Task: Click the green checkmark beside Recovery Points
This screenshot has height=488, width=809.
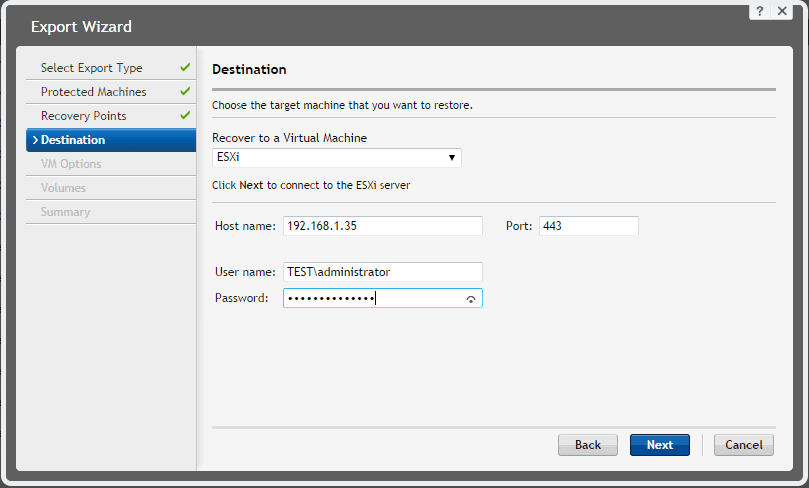Action: (185, 115)
